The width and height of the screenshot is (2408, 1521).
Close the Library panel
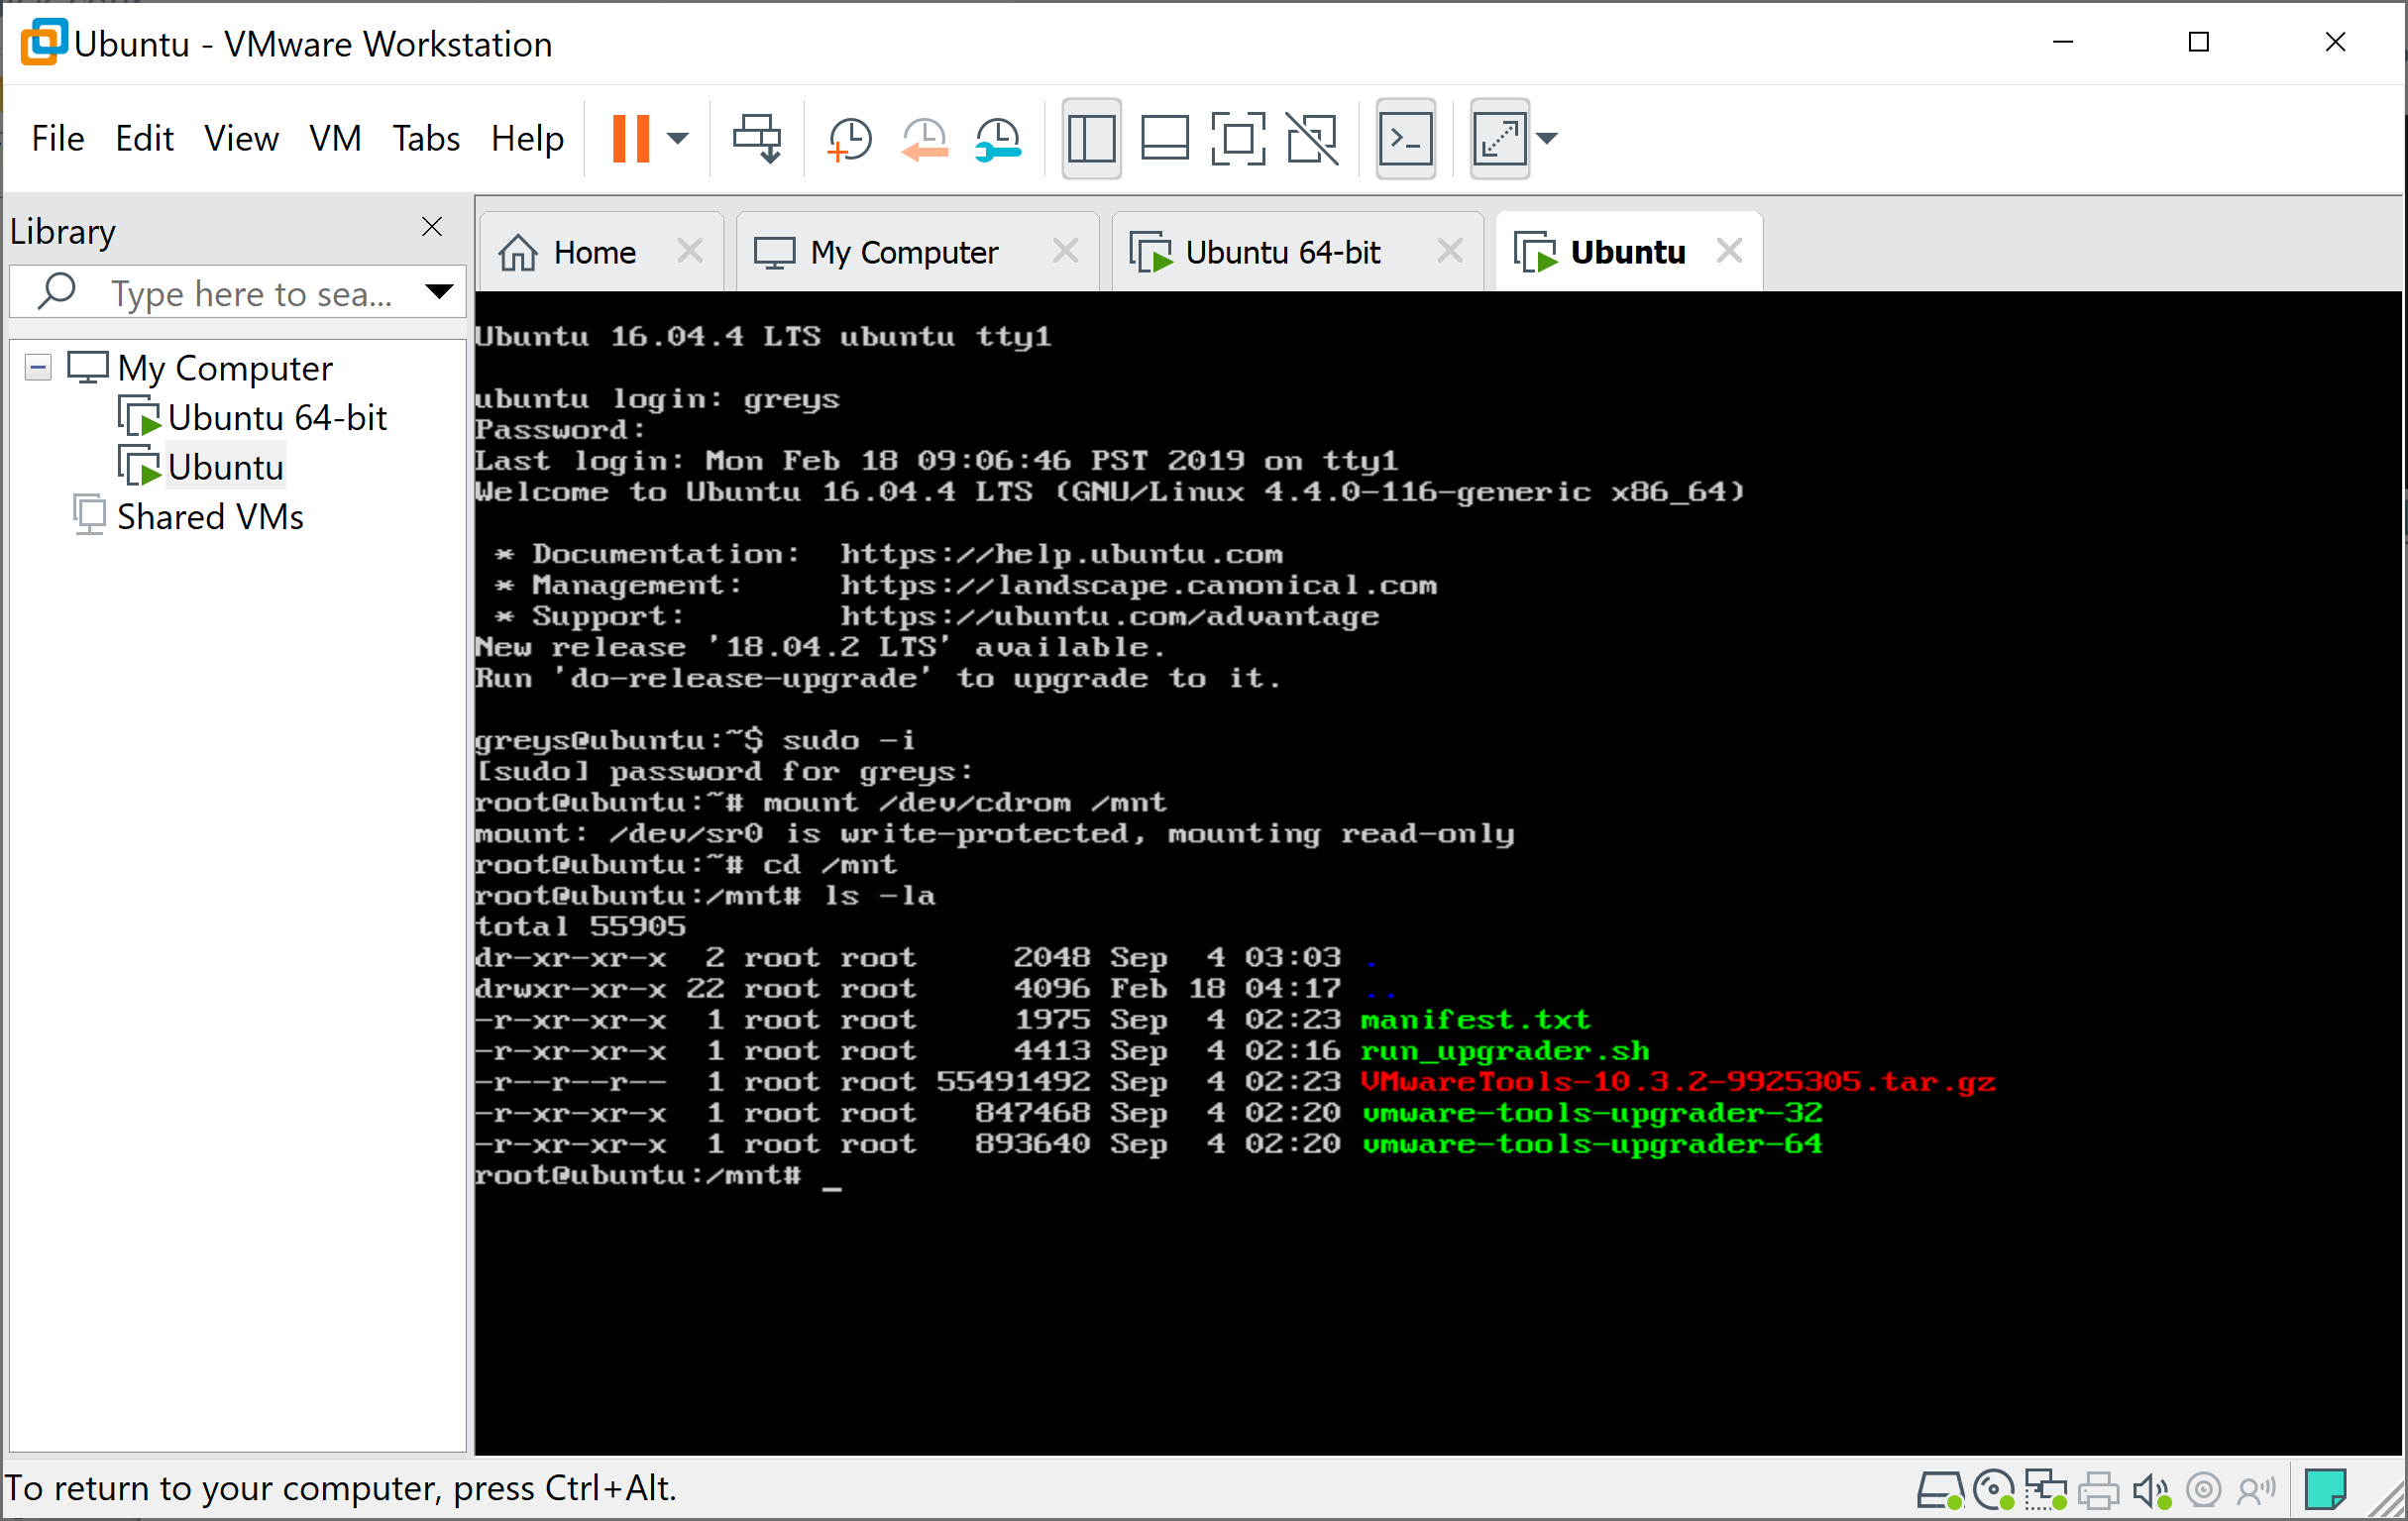[x=432, y=227]
